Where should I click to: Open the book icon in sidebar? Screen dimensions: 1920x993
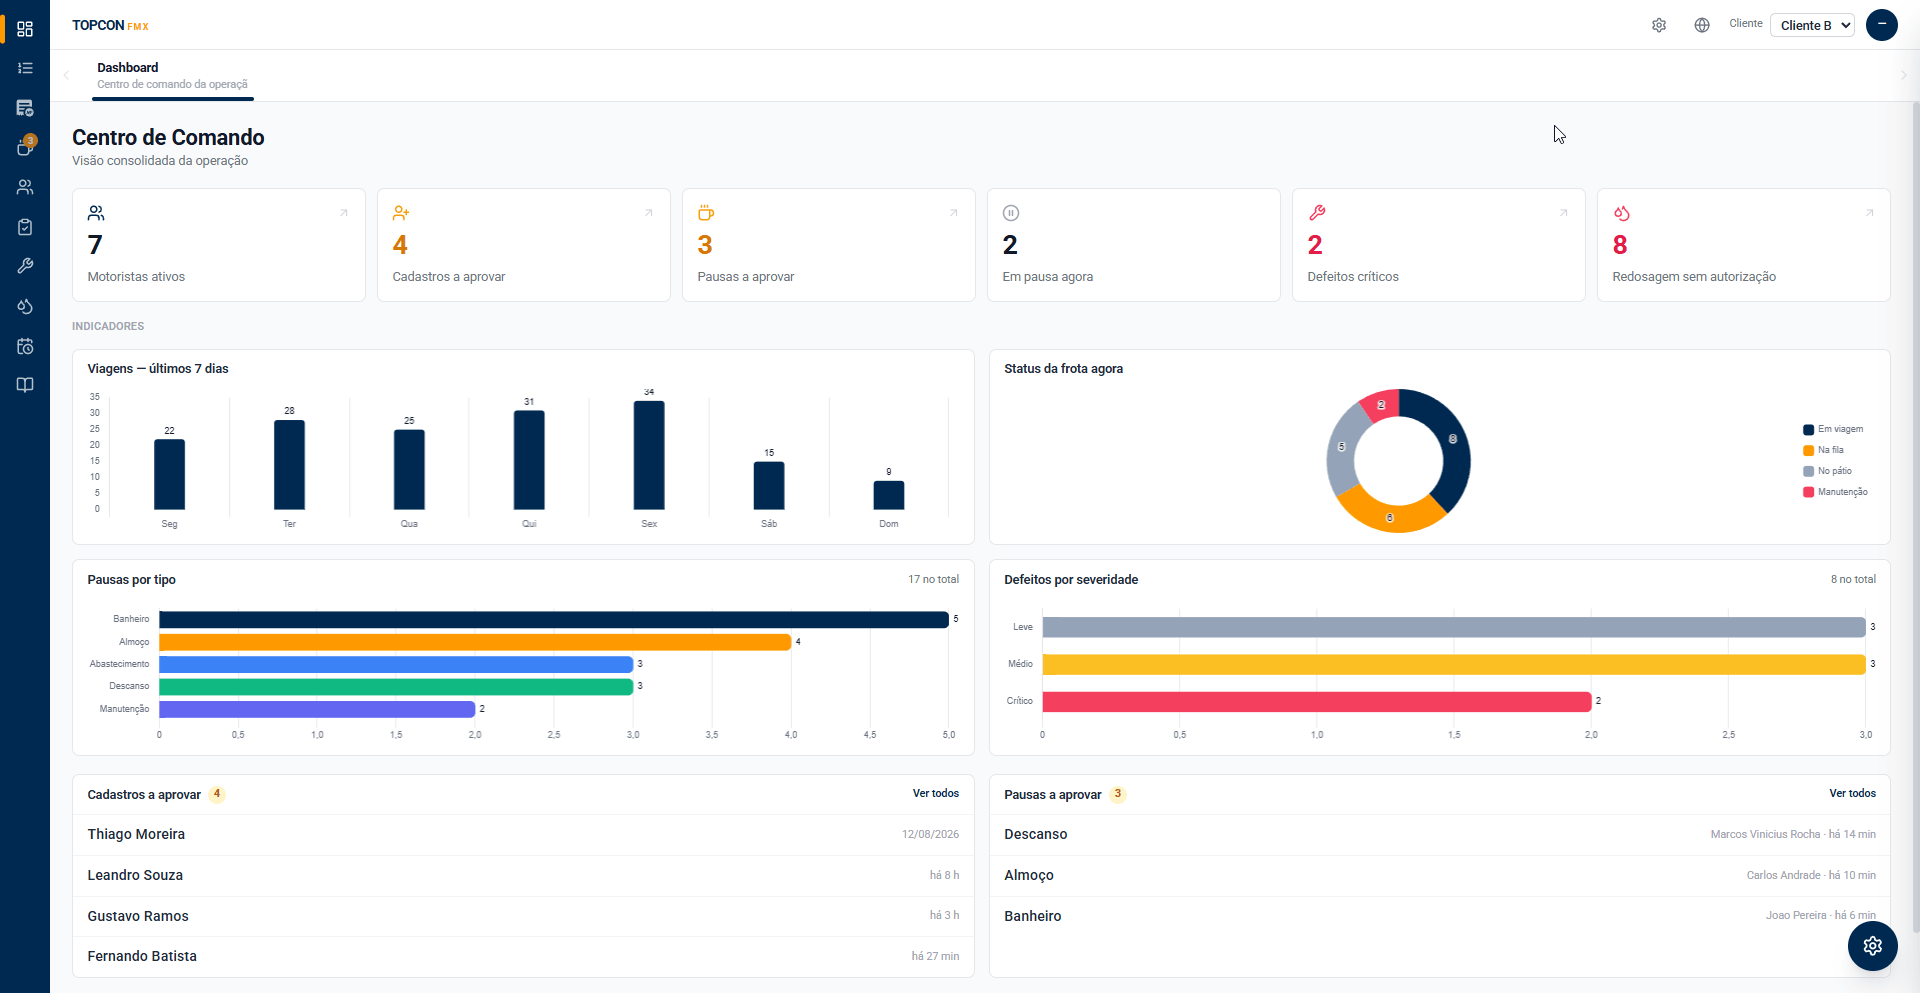pyautogui.click(x=25, y=385)
